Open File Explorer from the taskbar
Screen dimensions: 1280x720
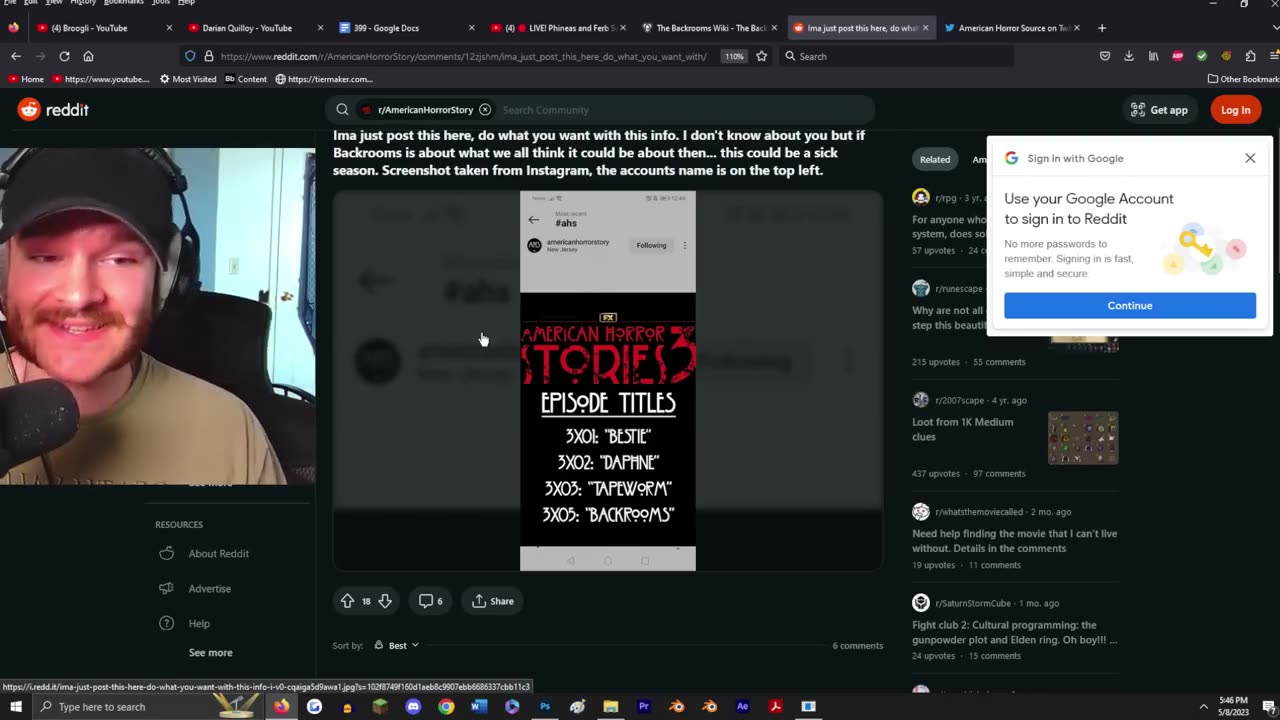coord(611,707)
